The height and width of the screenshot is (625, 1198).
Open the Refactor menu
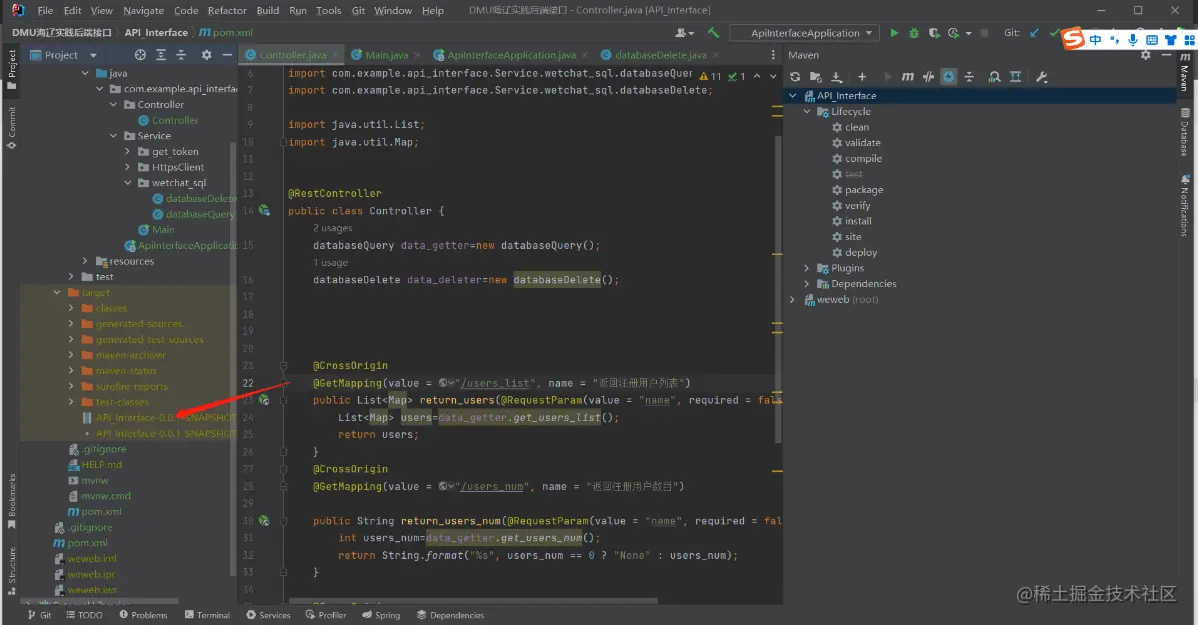(227, 10)
